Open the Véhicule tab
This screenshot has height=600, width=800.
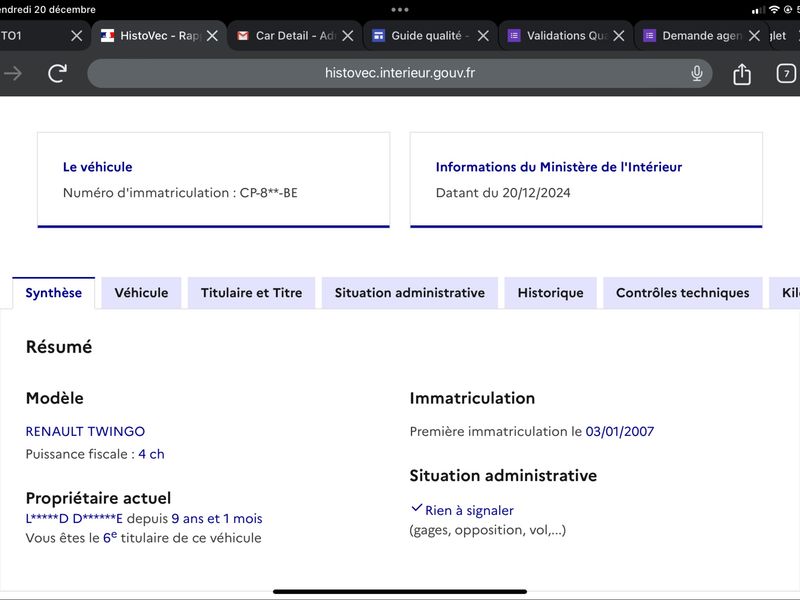[x=141, y=293]
